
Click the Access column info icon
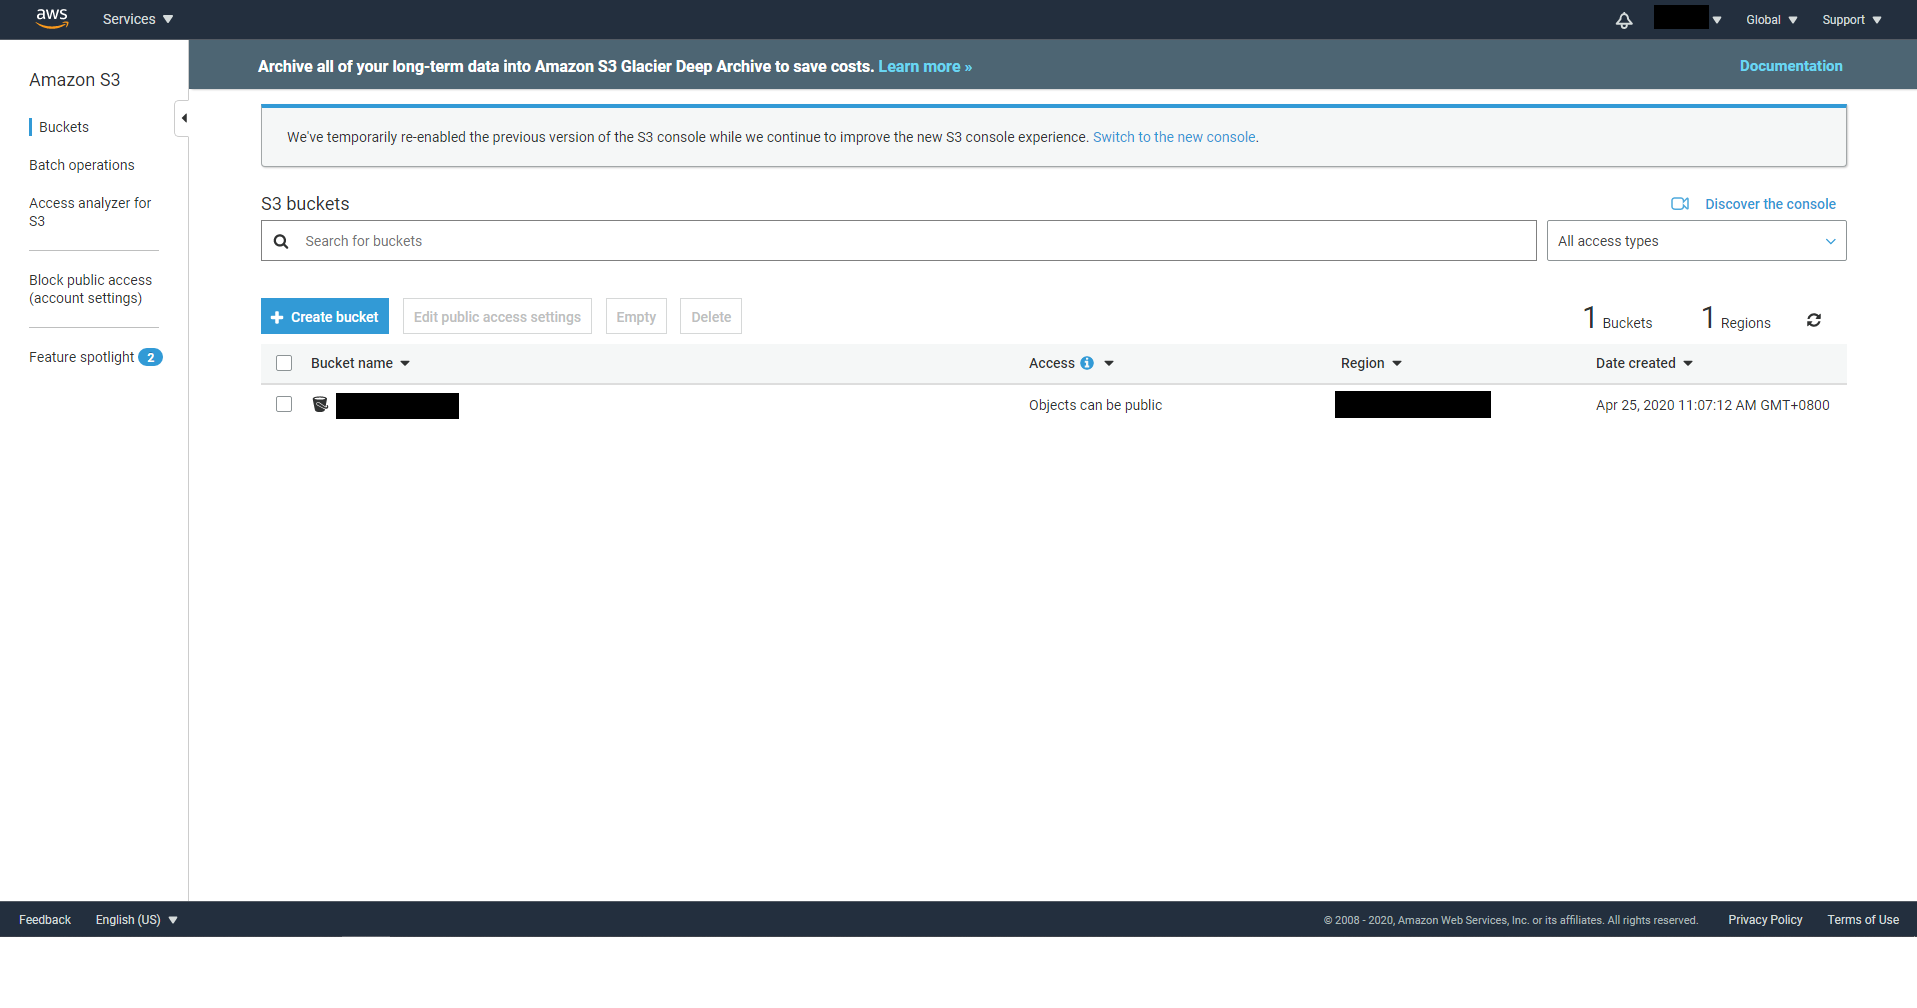point(1087,363)
